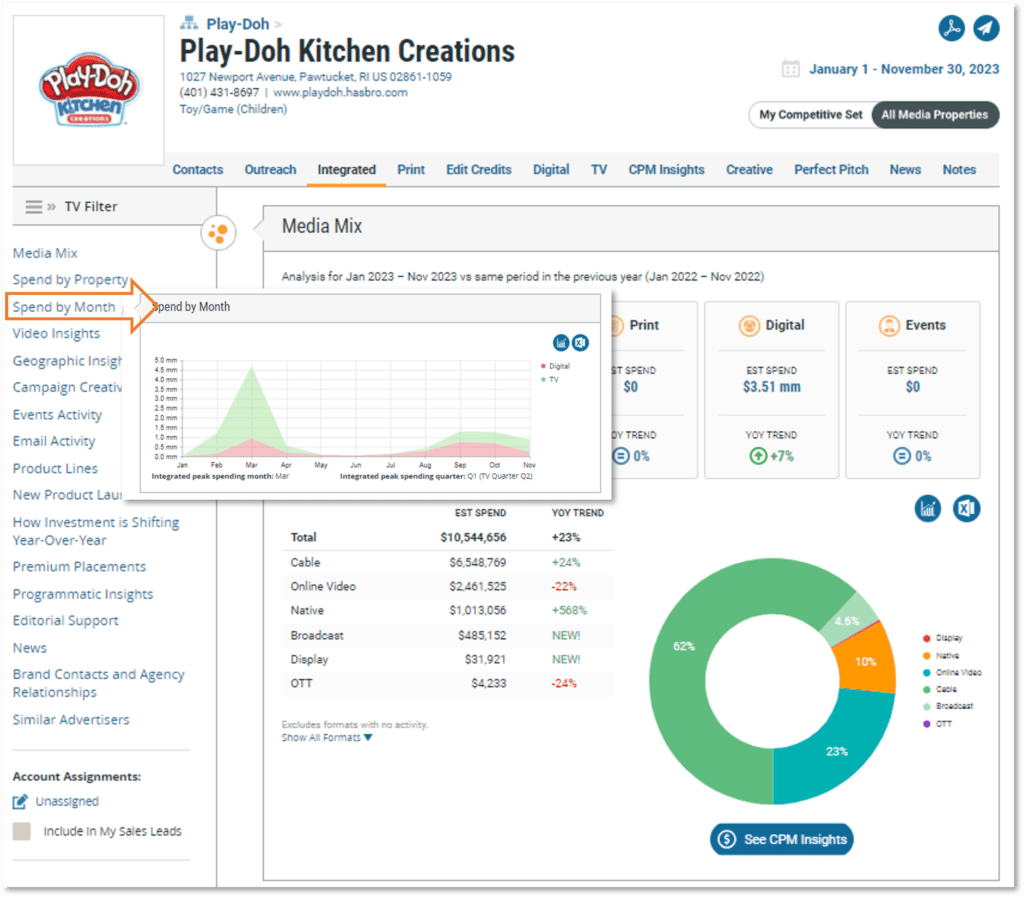This screenshot has width=1024, height=897.
Task: Open the Contacts tab
Action: [x=198, y=170]
